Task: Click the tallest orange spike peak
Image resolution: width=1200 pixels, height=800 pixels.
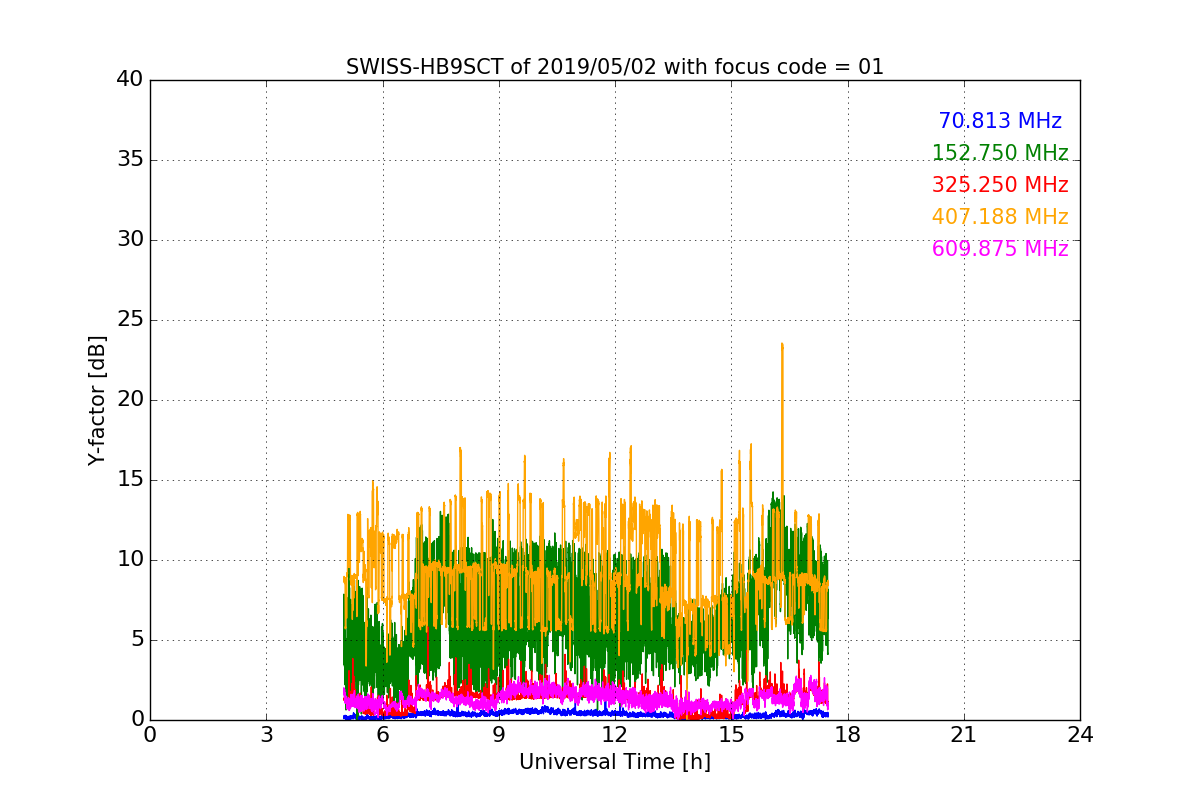Action: pos(782,344)
